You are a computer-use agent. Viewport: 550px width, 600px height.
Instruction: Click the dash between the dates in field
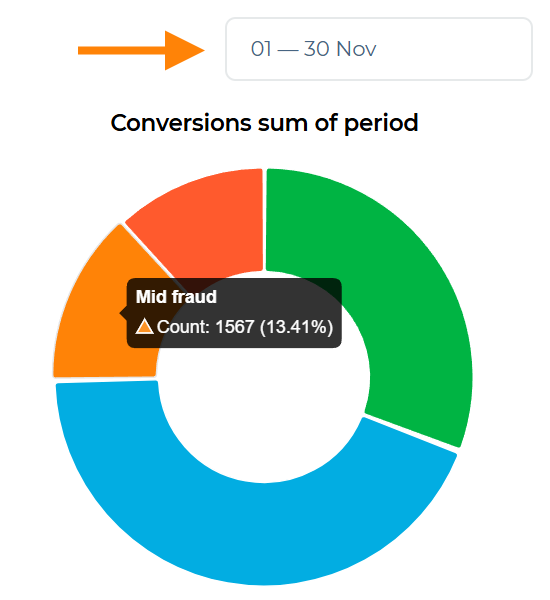coord(288,50)
